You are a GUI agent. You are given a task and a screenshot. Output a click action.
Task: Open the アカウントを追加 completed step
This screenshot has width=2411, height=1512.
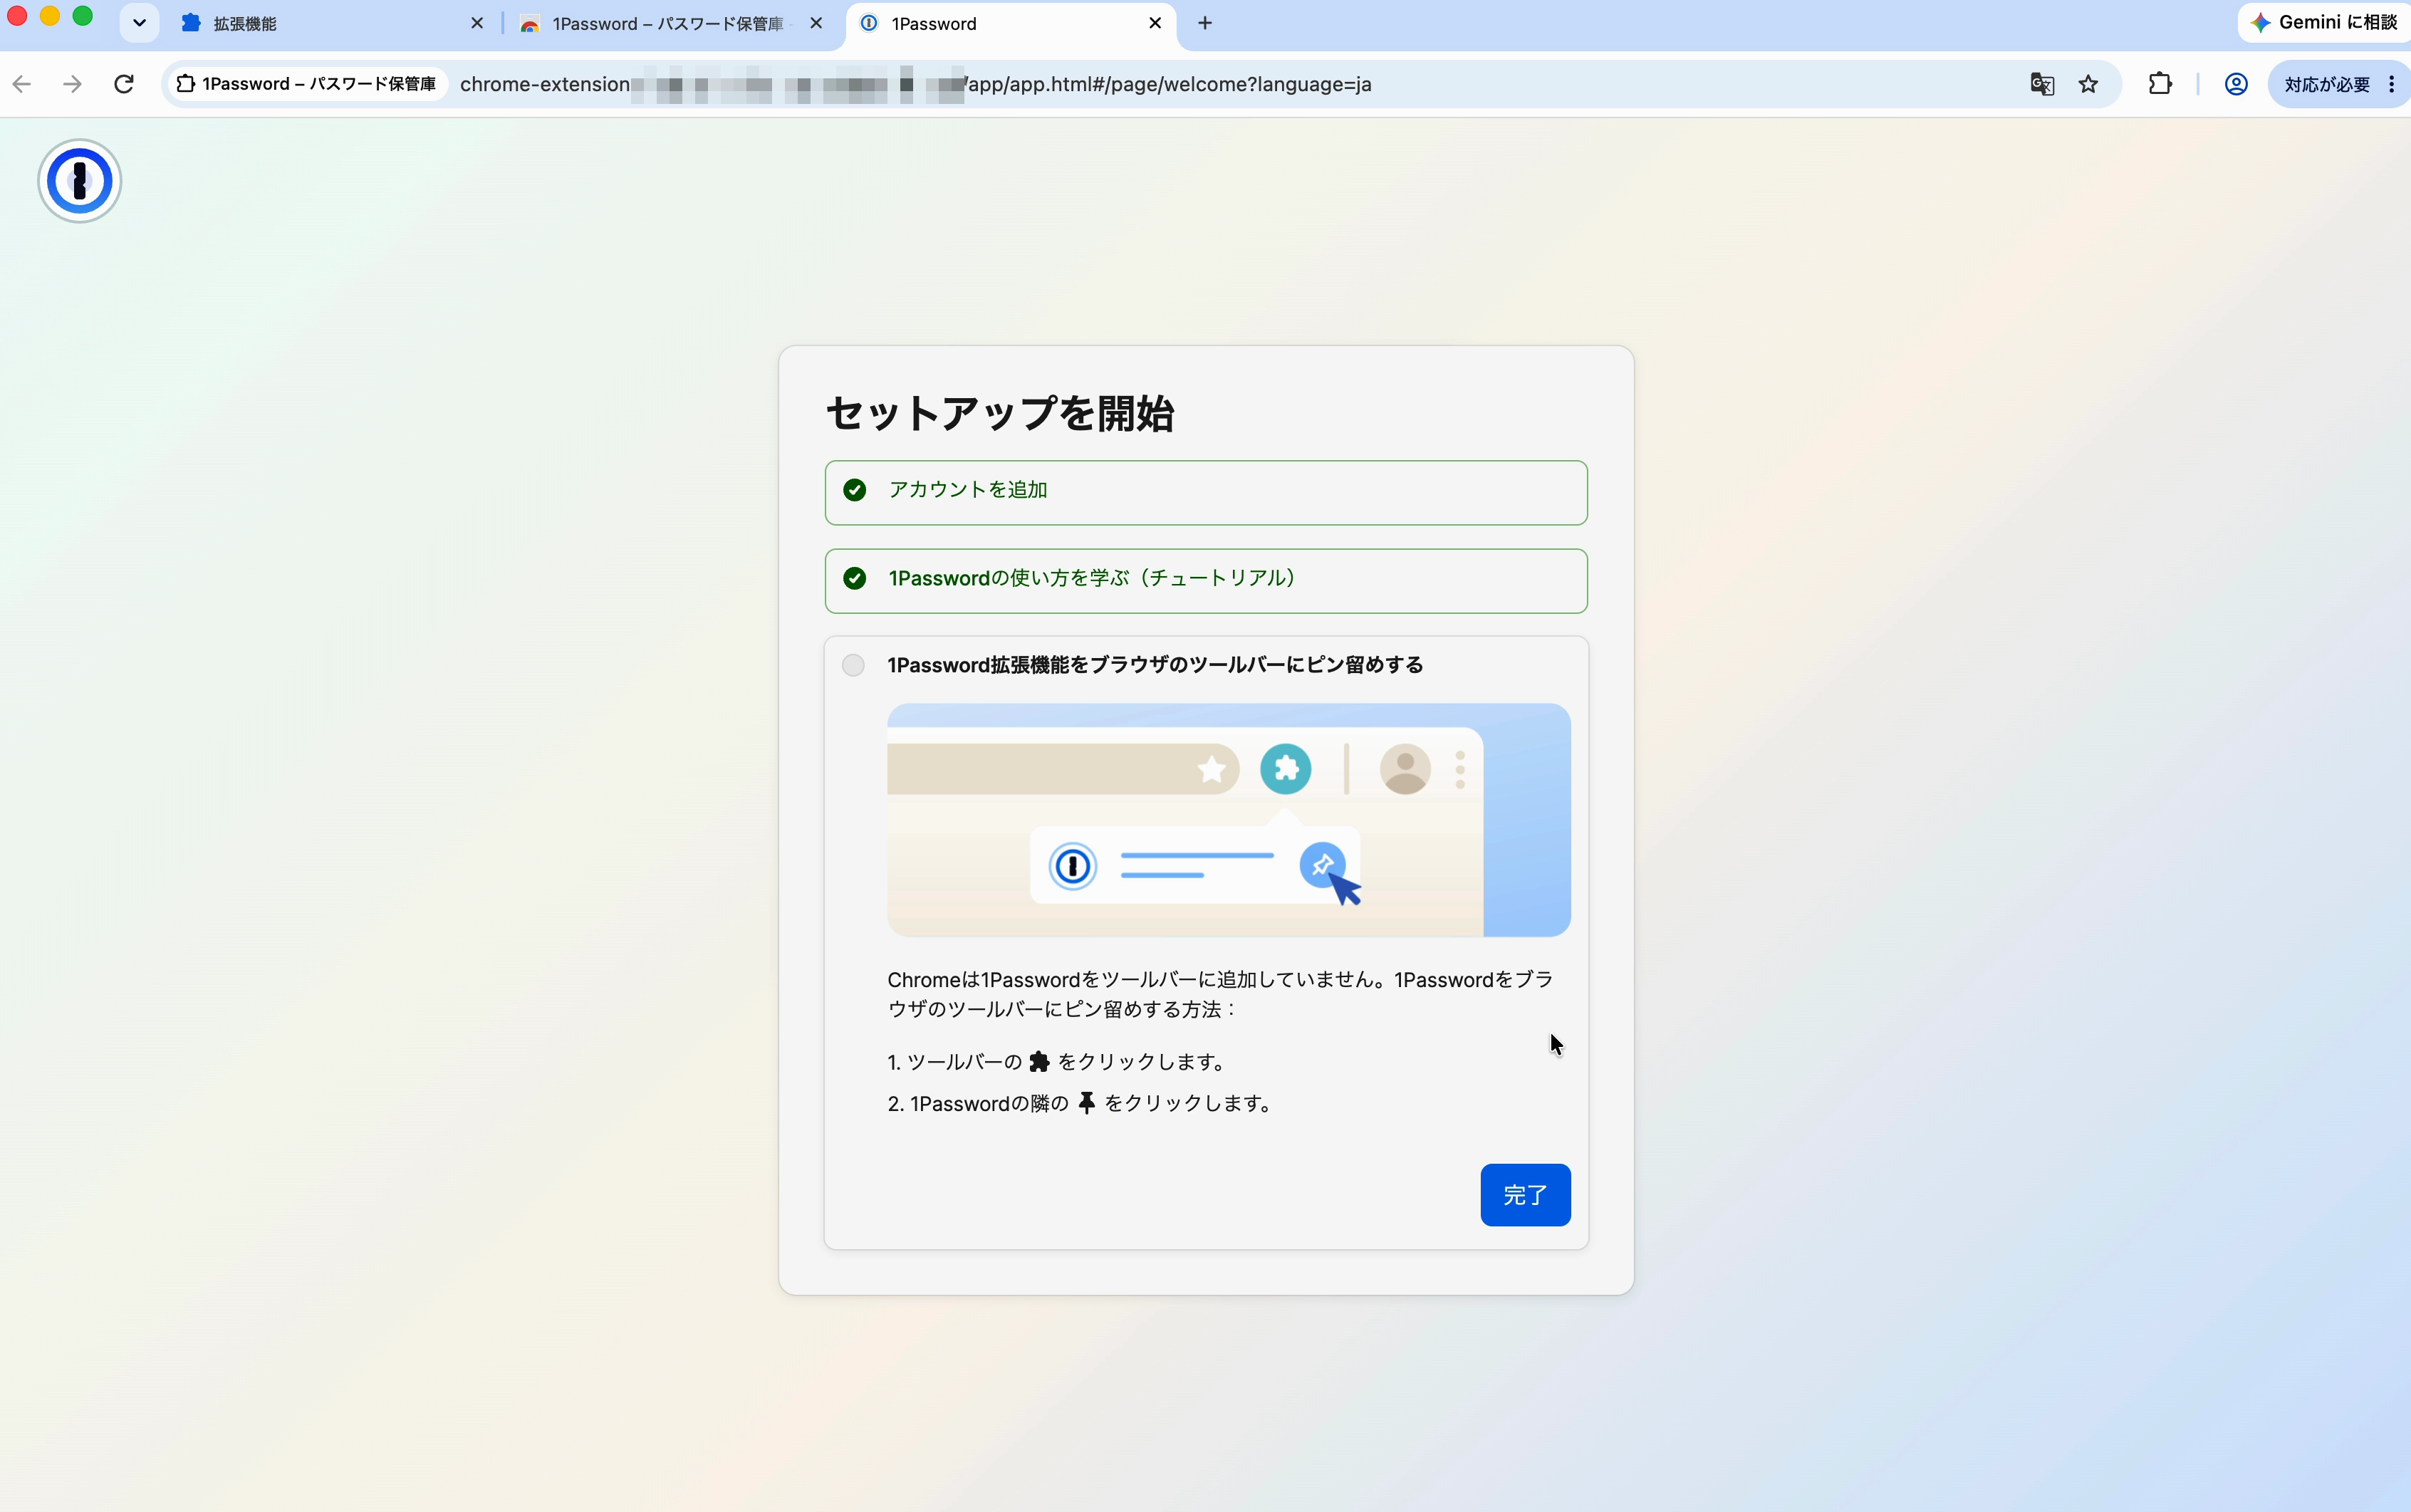click(x=1206, y=492)
